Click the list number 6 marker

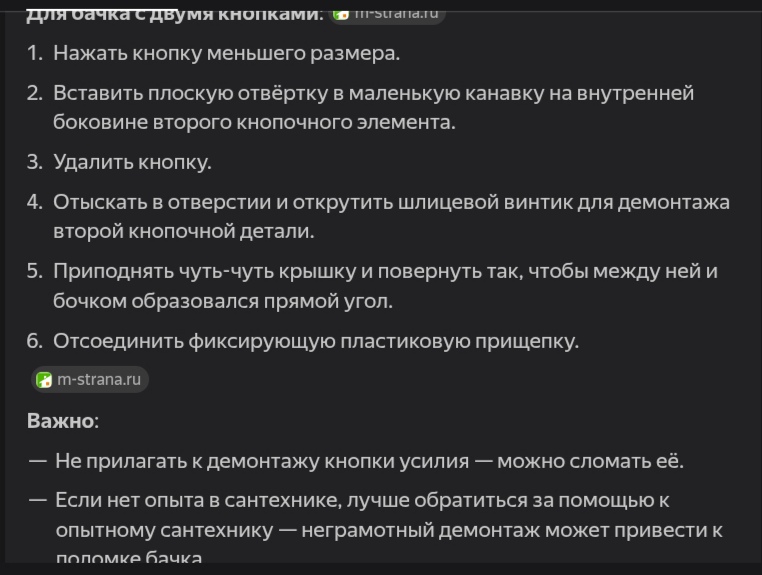pyautogui.click(x=34, y=341)
